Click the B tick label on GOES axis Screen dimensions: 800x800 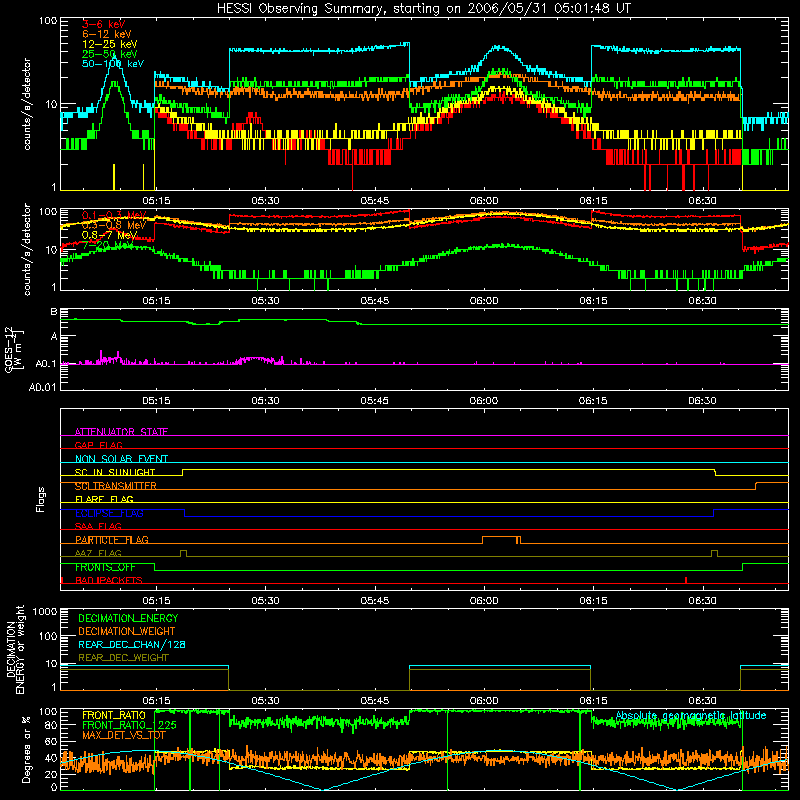point(54,311)
